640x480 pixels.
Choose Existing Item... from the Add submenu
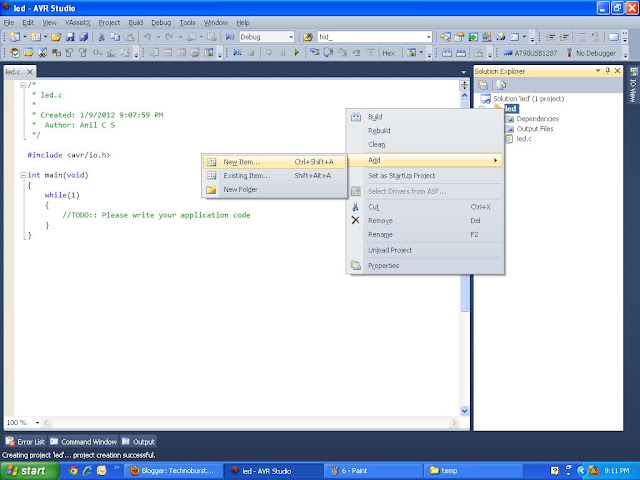point(275,176)
